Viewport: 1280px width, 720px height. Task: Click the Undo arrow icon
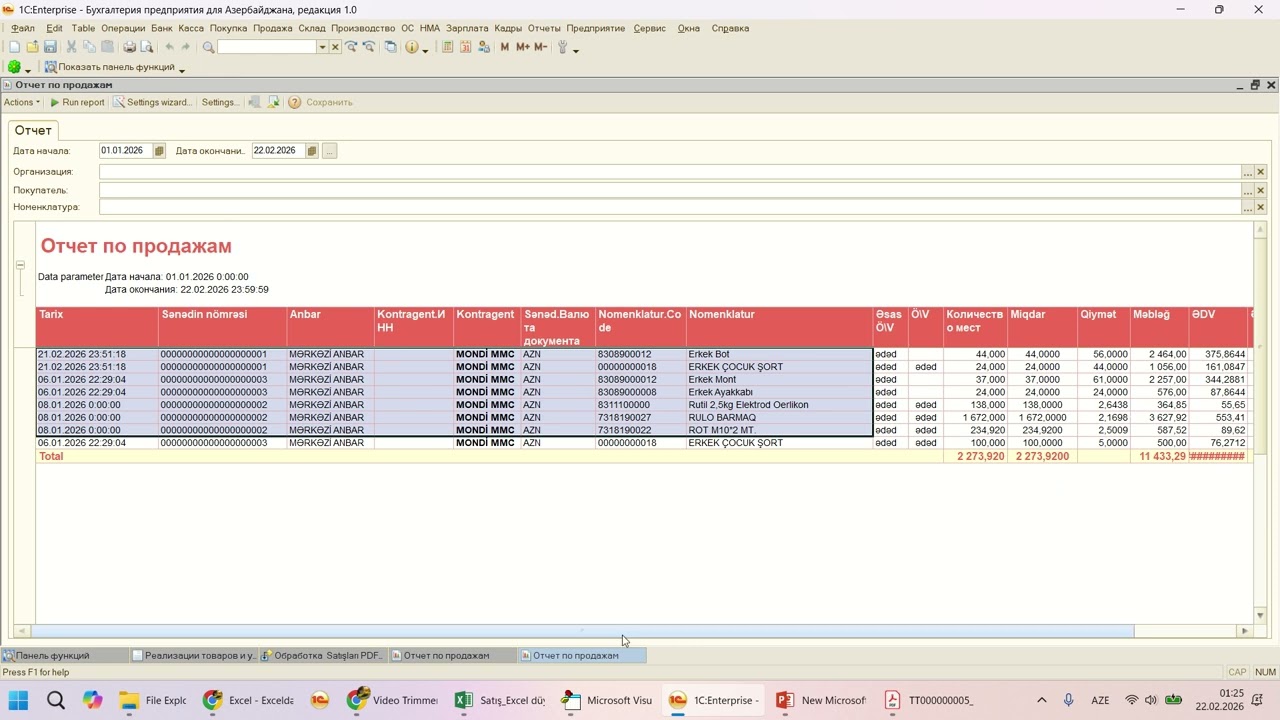169,47
